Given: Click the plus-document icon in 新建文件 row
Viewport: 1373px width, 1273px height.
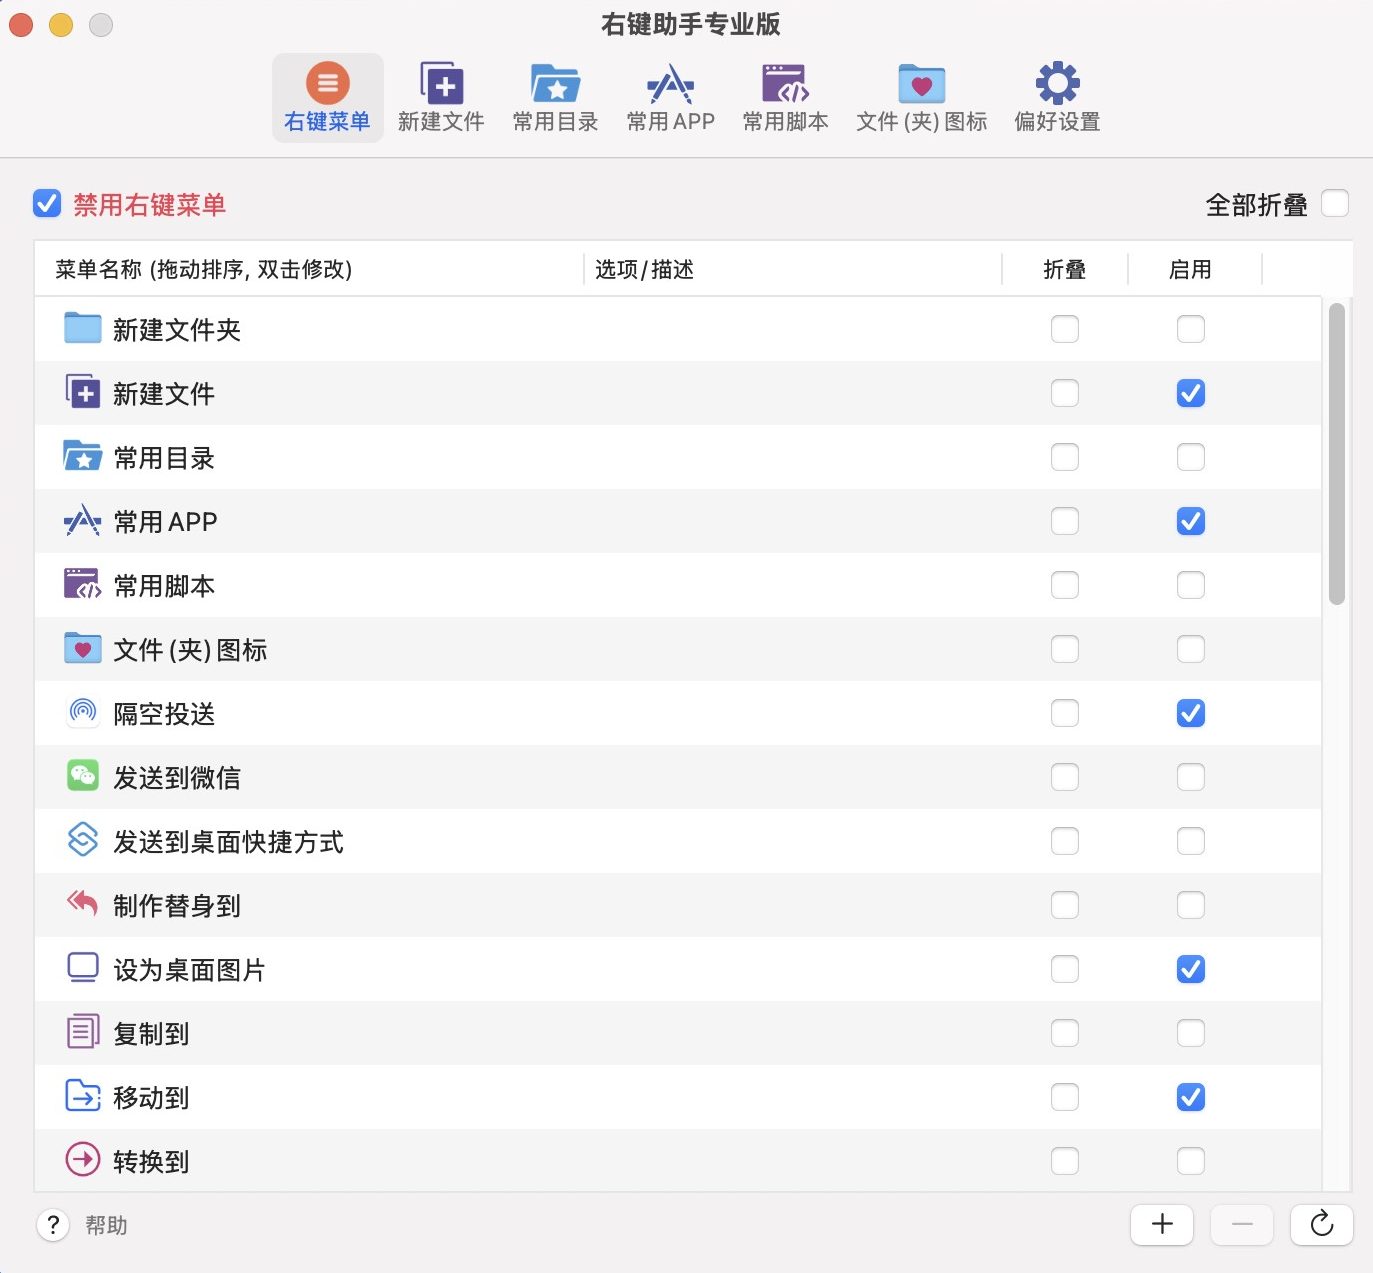Looking at the screenshot, I should (x=83, y=392).
